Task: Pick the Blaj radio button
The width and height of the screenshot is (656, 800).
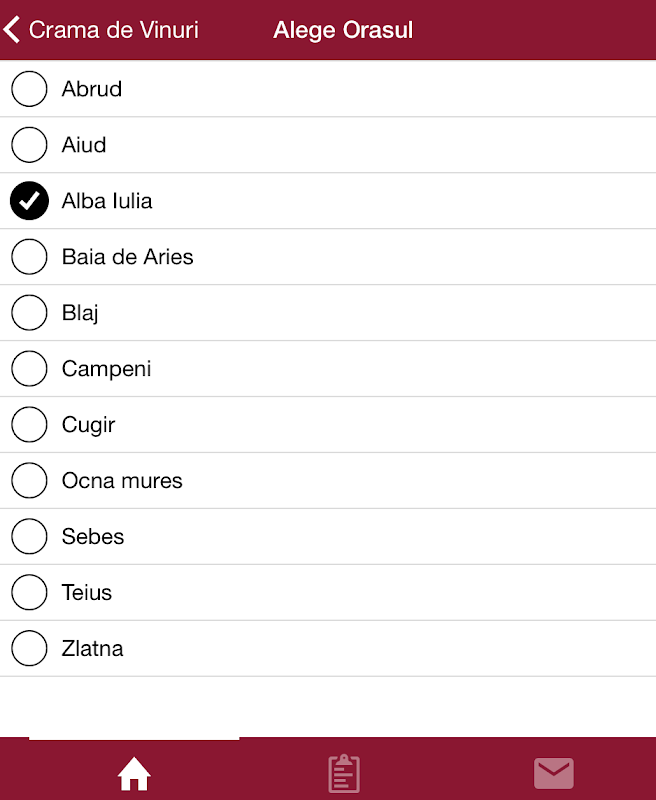Action: click(x=29, y=313)
